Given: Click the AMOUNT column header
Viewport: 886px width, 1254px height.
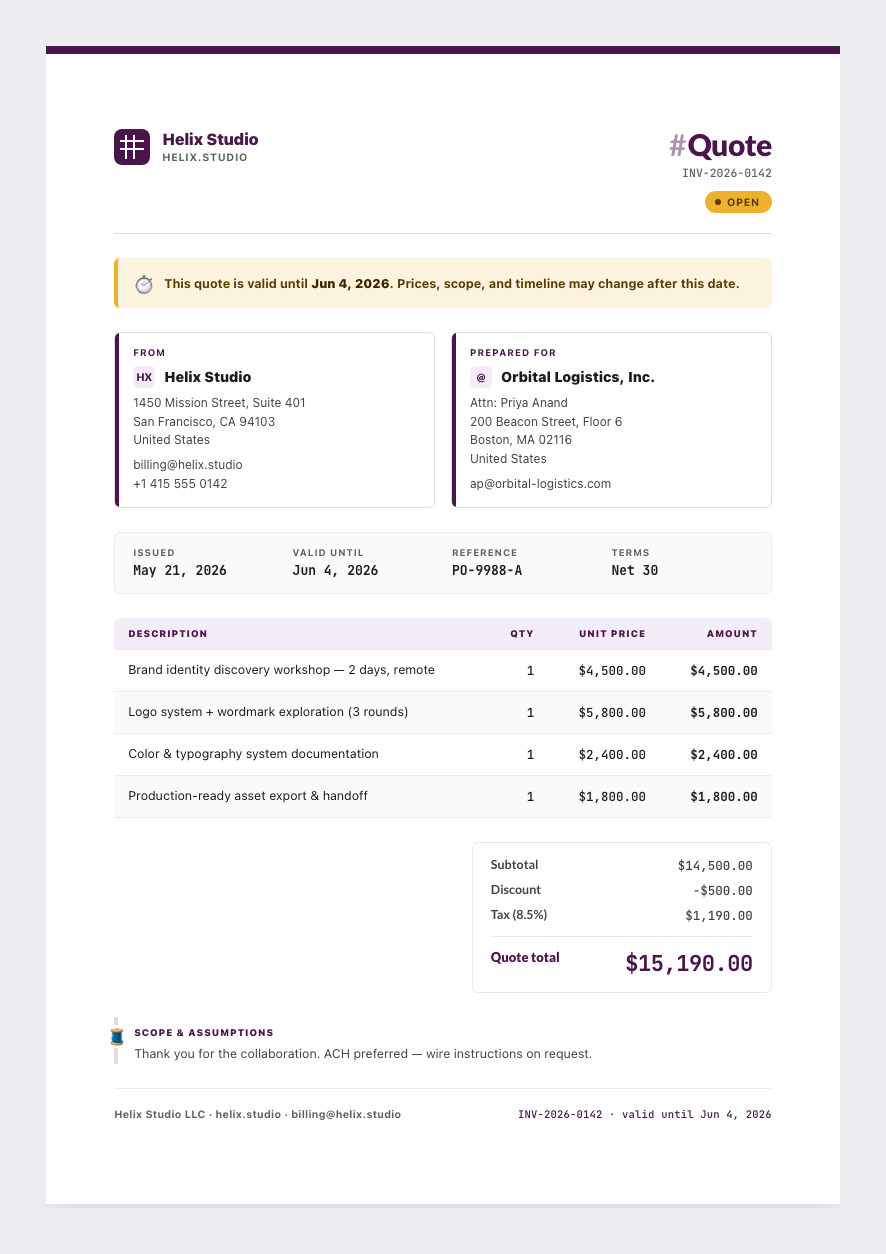Looking at the screenshot, I should pyautogui.click(x=732, y=634).
